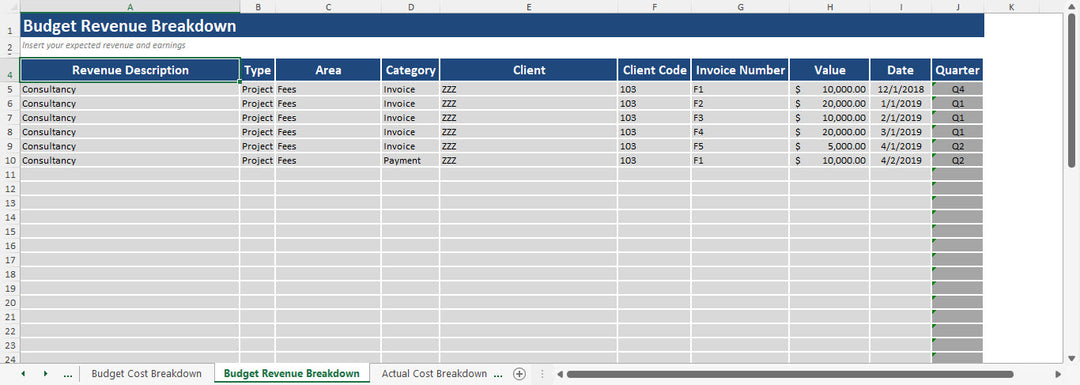Click the Q4 quarter cell
Image resolution: width=1080 pixels, height=385 pixels.
957,89
